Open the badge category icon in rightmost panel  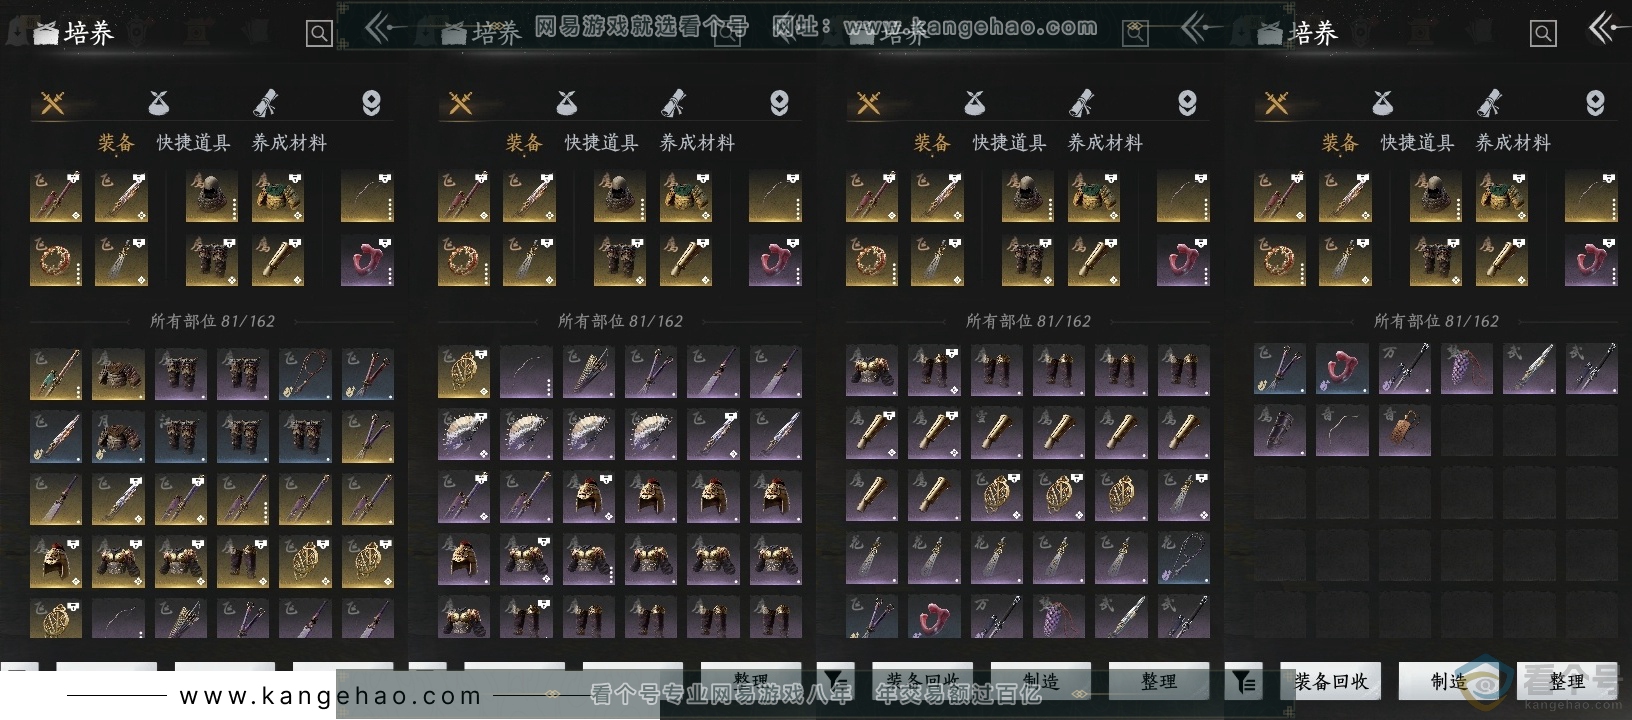pos(1595,103)
